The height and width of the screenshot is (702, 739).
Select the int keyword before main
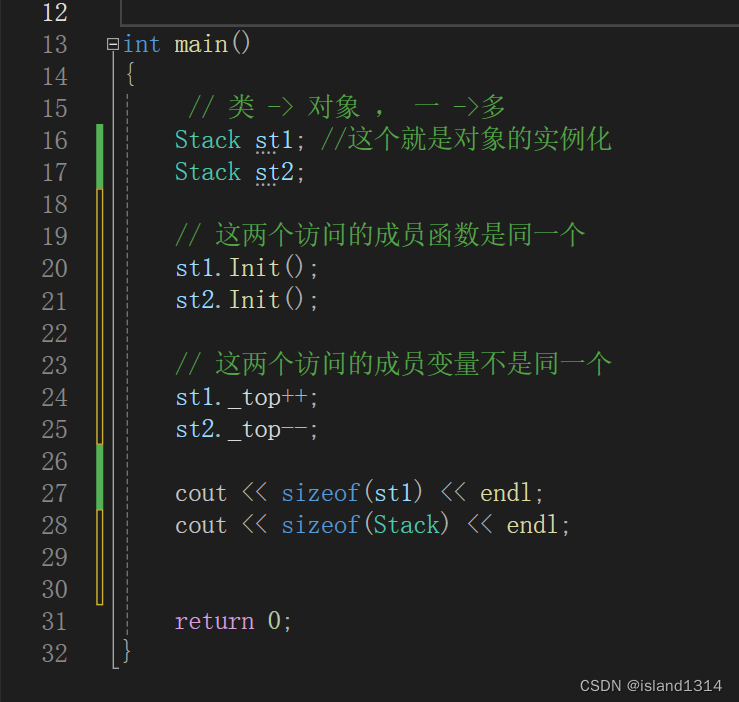tap(141, 45)
